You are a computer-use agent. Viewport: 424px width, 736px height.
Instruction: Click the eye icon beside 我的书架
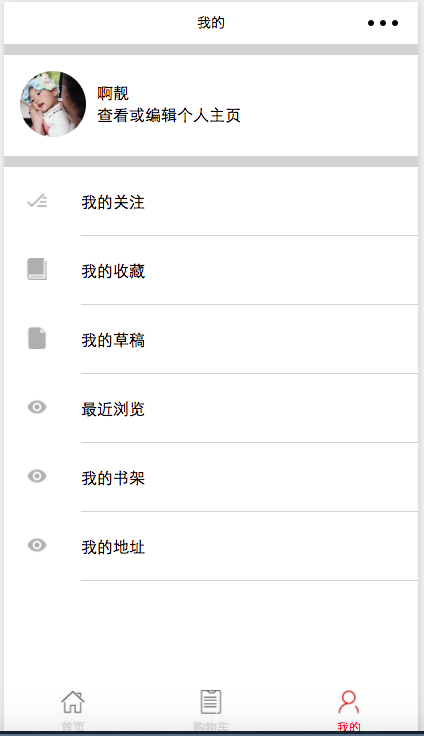point(37,476)
